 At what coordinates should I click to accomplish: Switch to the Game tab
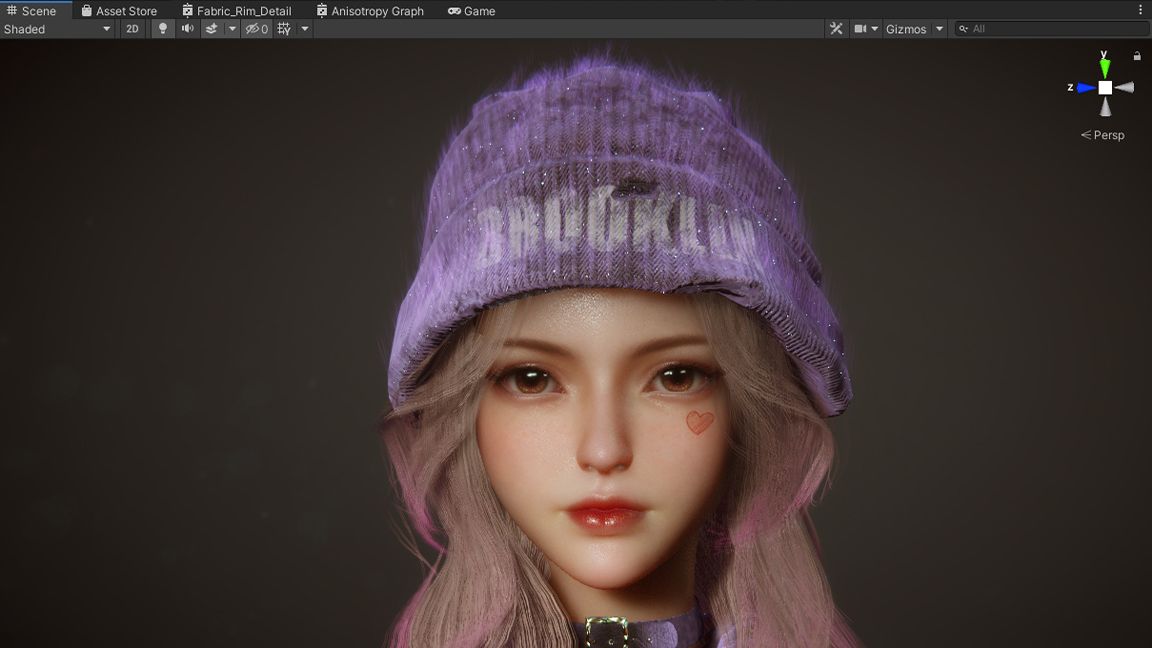pyautogui.click(x=471, y=11)
